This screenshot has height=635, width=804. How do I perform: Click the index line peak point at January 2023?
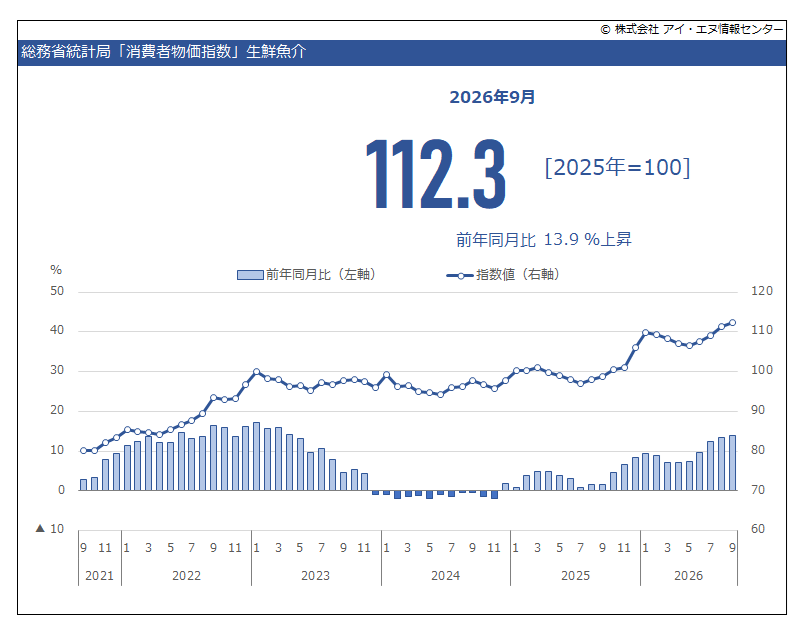click(256, 371)
